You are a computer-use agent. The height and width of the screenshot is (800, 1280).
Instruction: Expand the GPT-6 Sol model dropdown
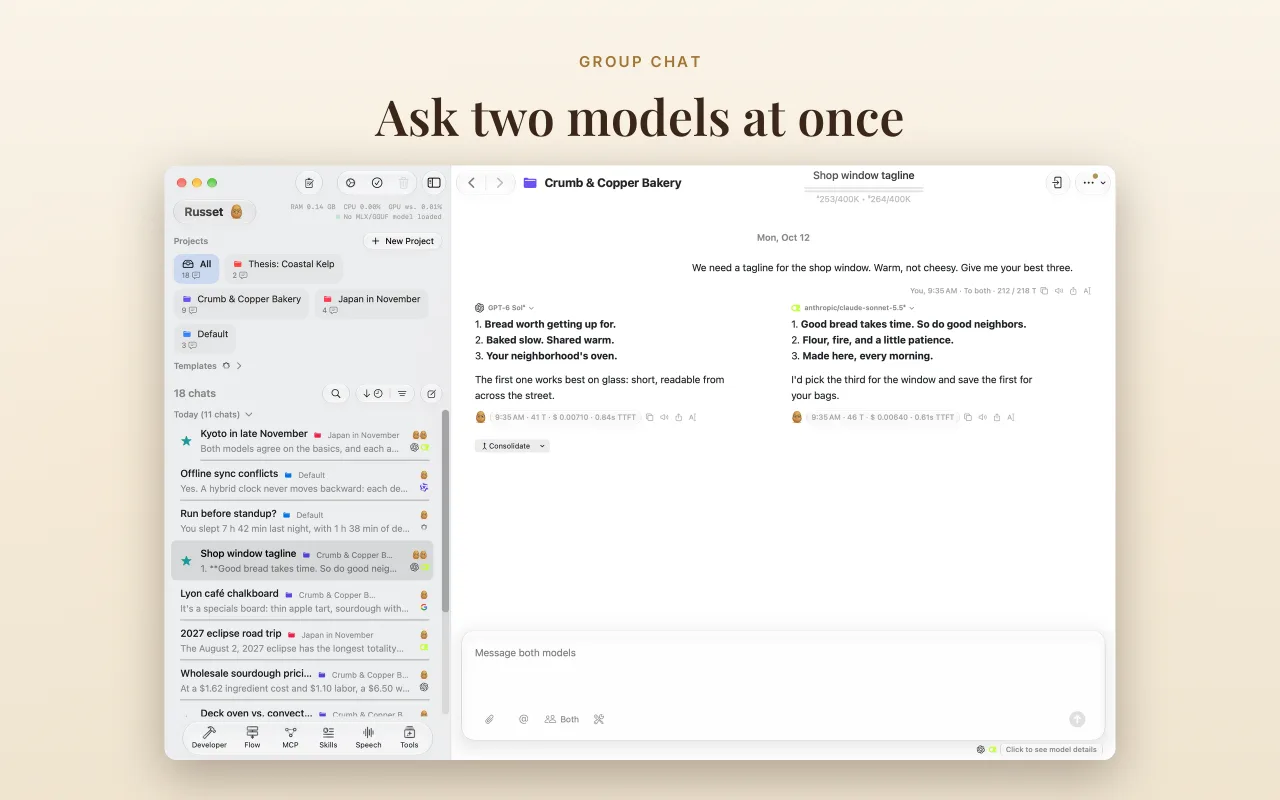pyautogui.click(x=531, y=308)
